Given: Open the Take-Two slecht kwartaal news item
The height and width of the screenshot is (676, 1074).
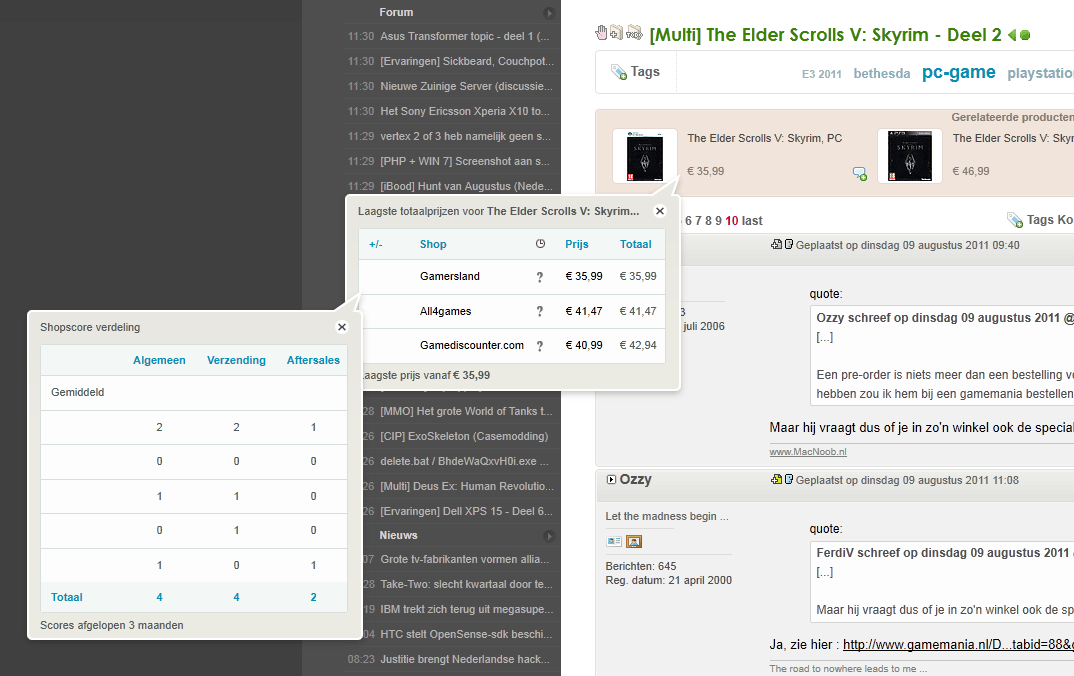Looking at the screenshot, I should point(466,584).
